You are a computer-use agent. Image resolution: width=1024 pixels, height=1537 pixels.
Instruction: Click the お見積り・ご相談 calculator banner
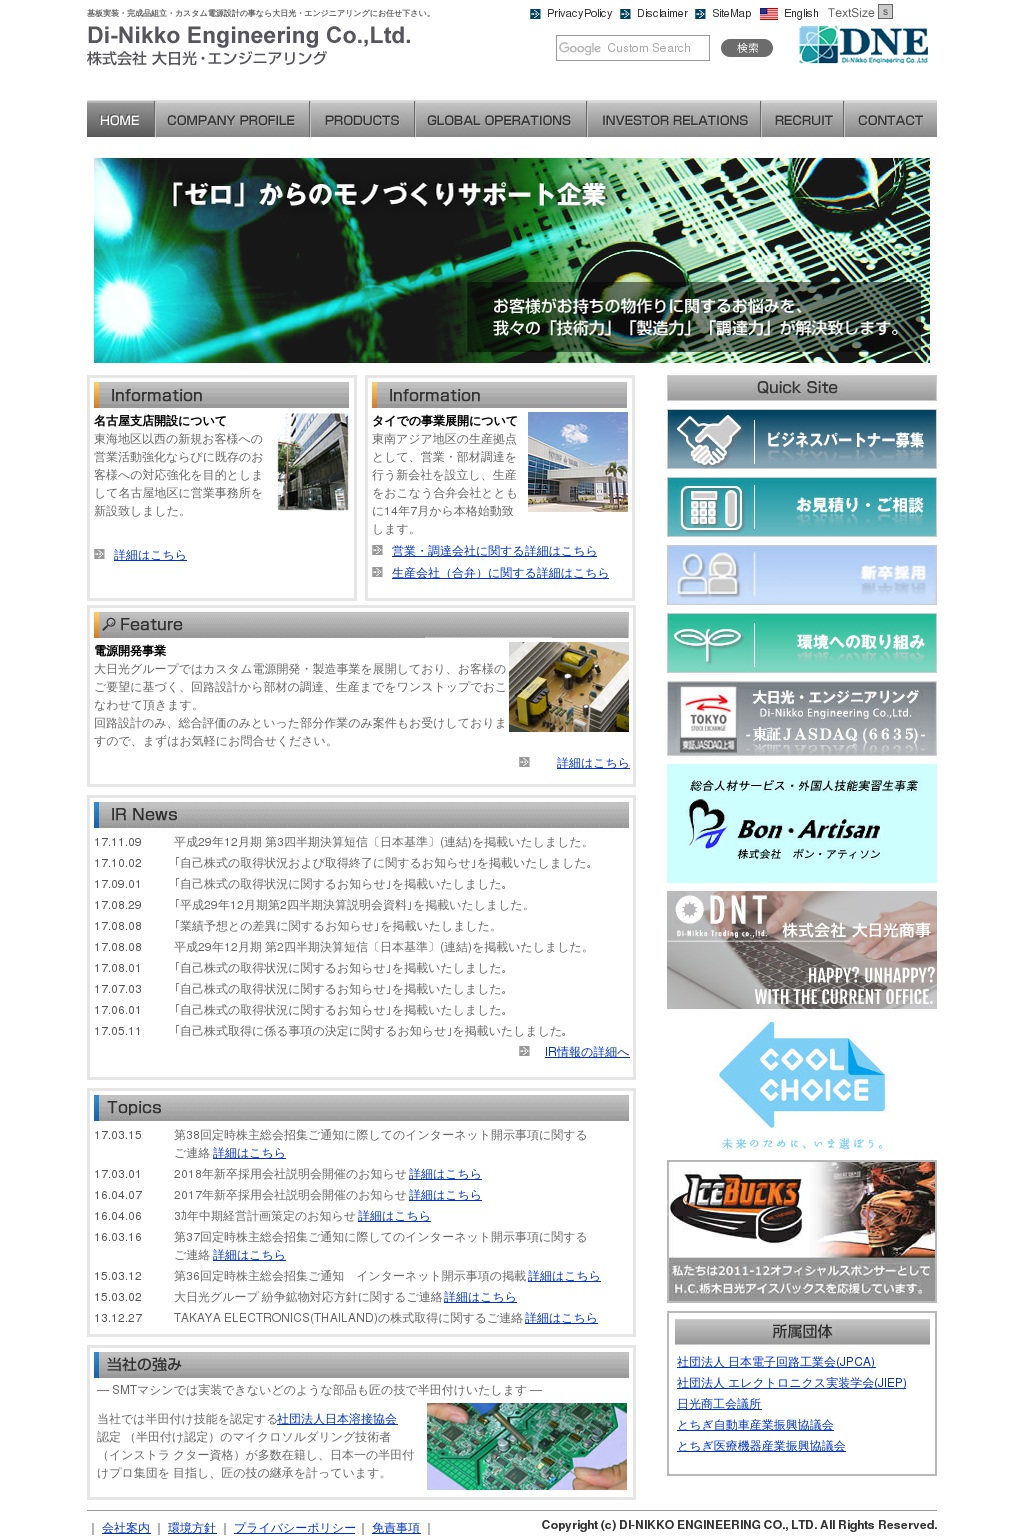tap(802, 507)
